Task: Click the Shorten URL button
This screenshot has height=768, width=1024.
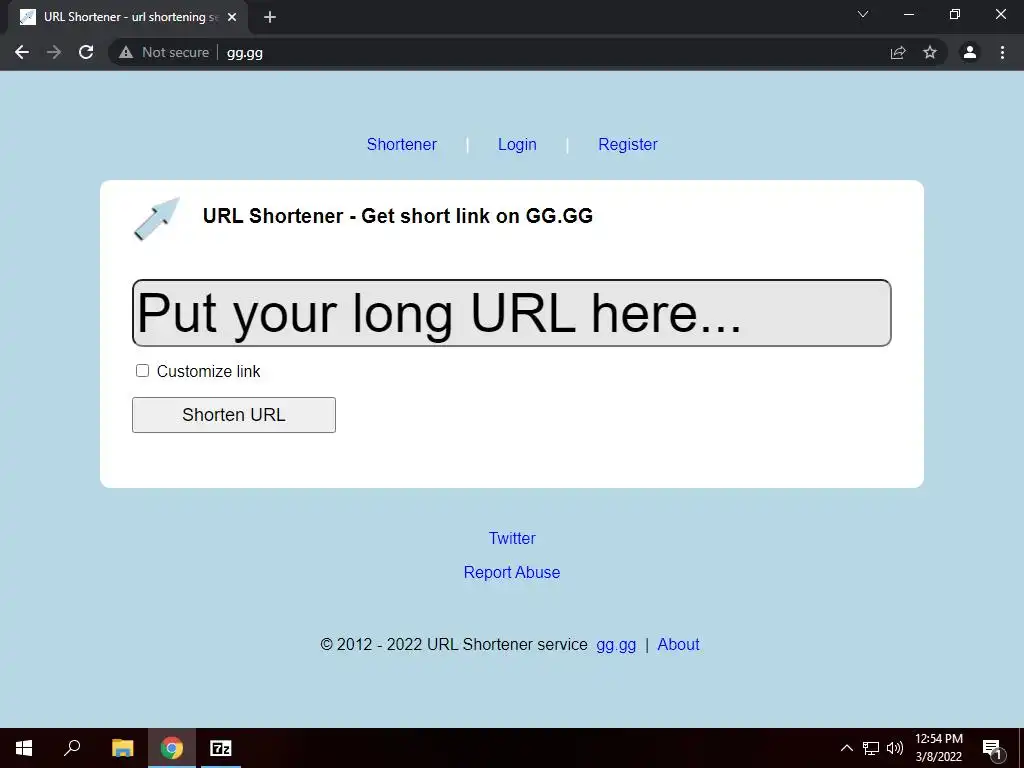Action: point(234,415)
